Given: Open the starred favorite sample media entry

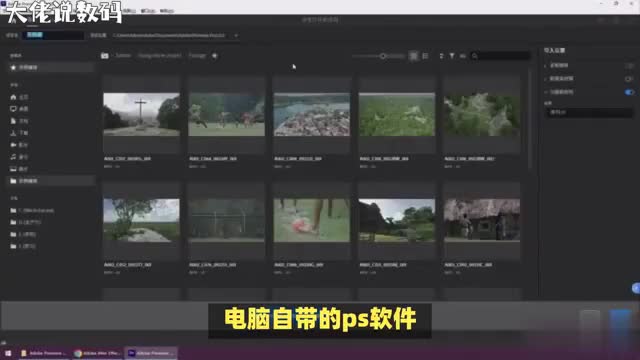Looking at the screenshot, I should tap(51, 67).
